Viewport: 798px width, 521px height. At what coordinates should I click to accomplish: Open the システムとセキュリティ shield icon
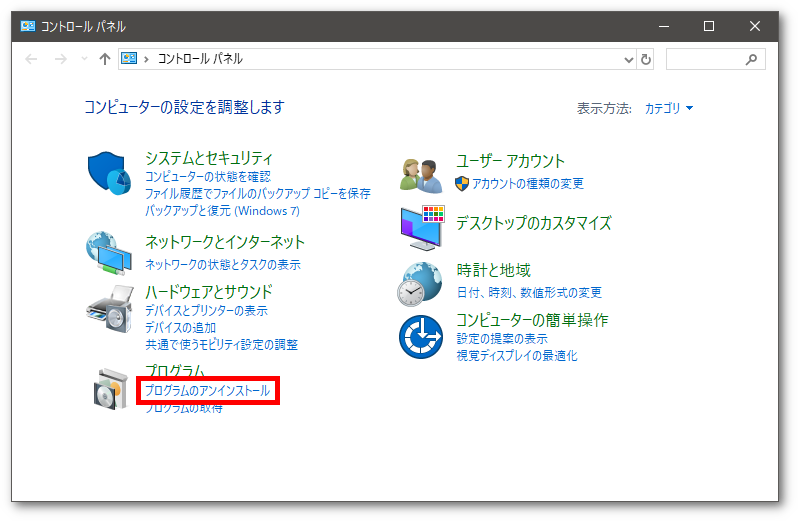109,173
